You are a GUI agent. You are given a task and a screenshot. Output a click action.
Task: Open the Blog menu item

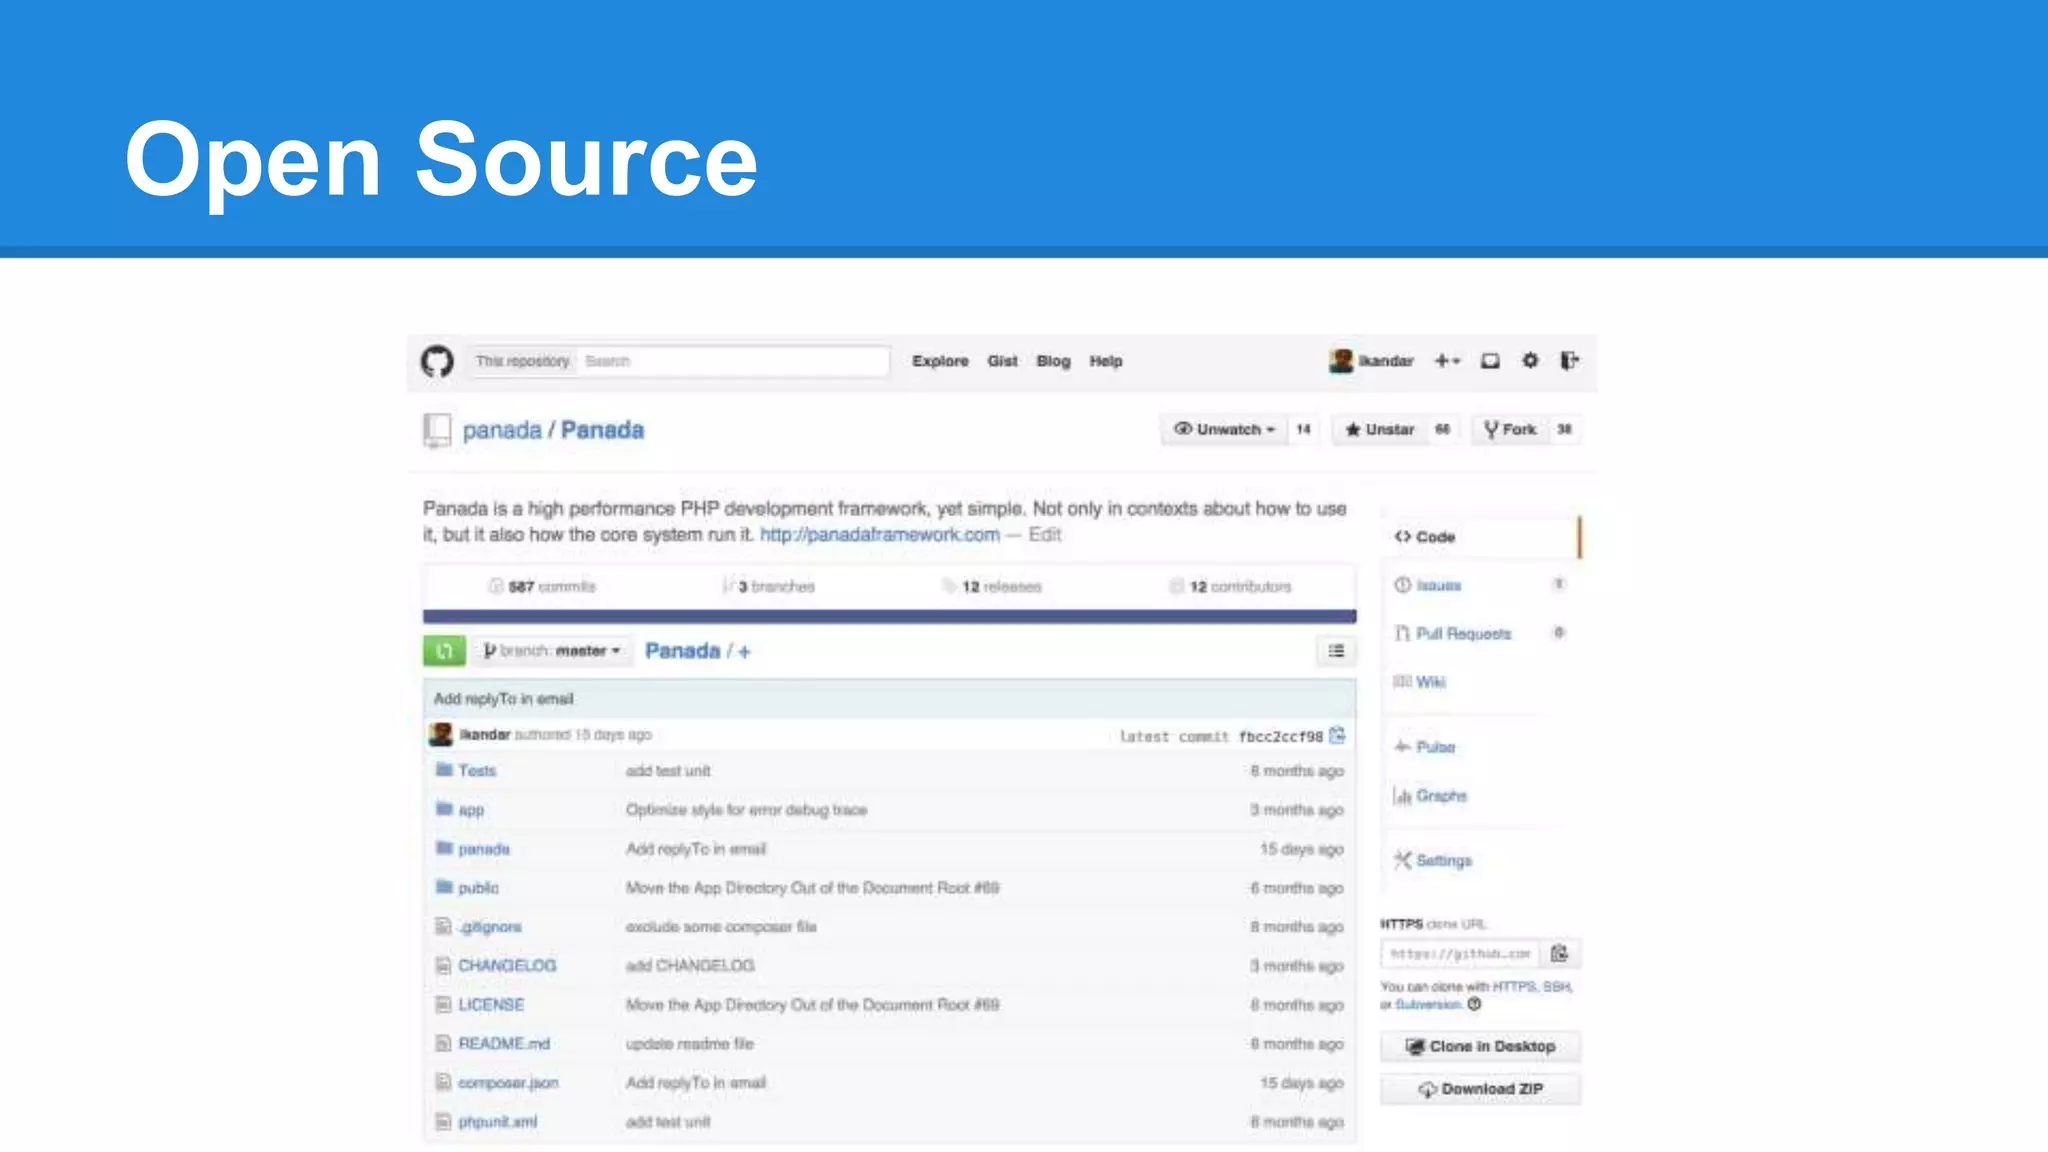[1053, 361]
